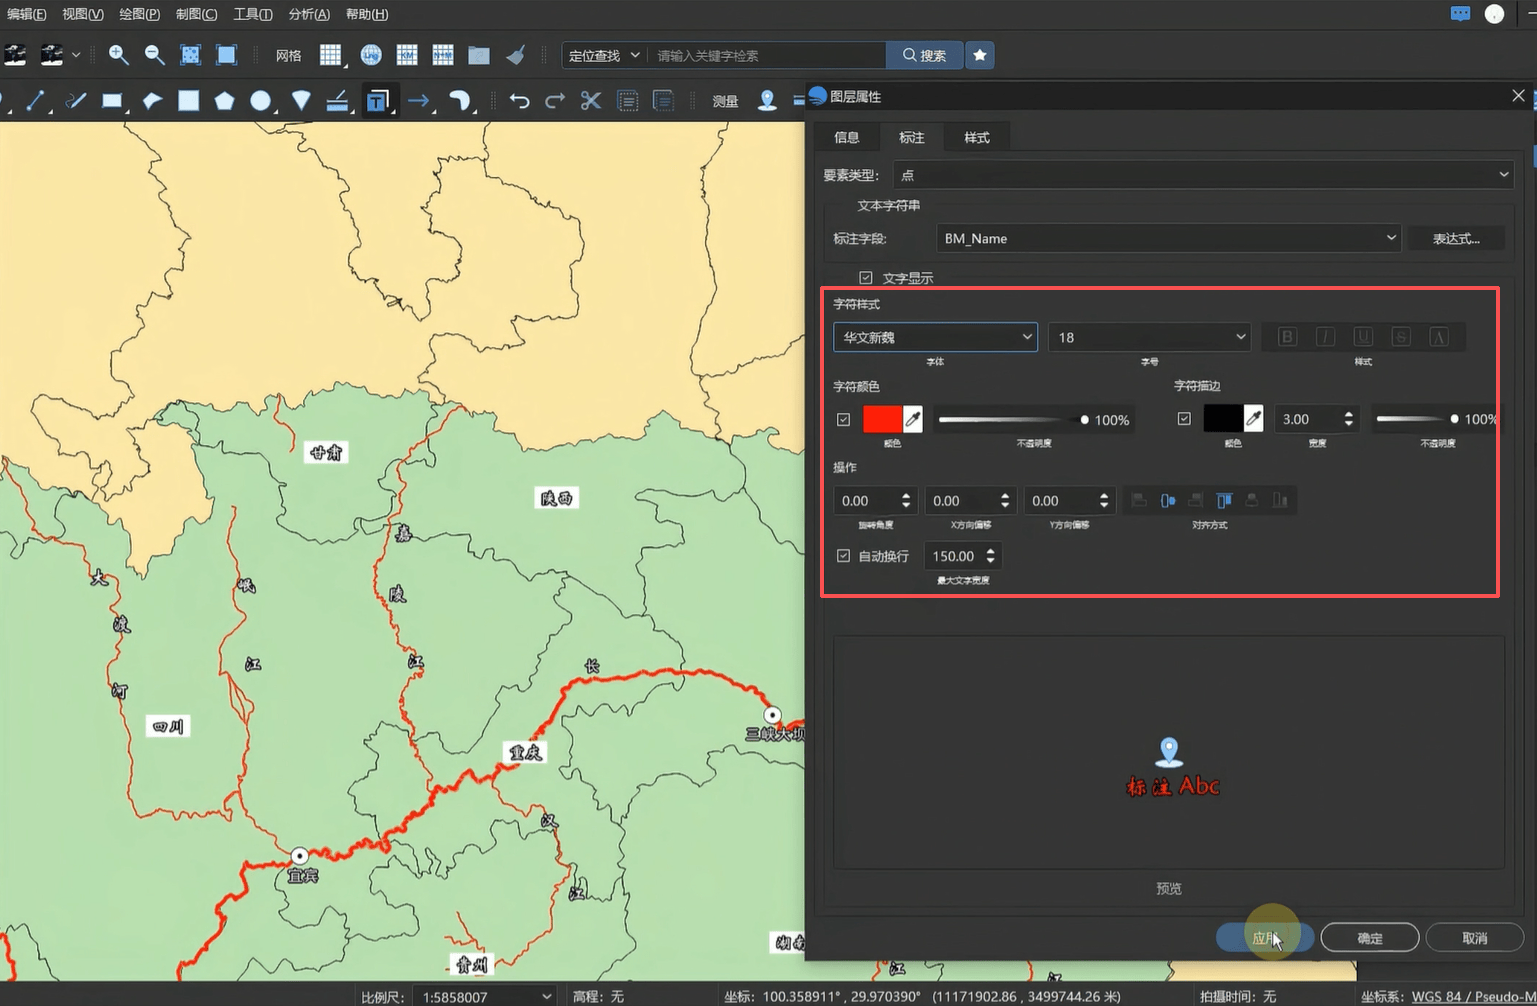Toggle the 字符描边 enable checkbox
The image size is (1537, 1006).
1184,418
